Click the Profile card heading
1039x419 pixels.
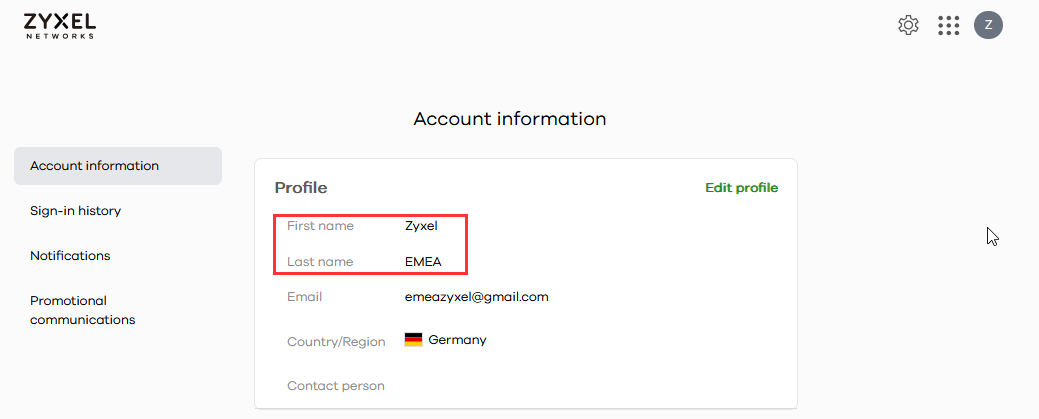[301, 188]
